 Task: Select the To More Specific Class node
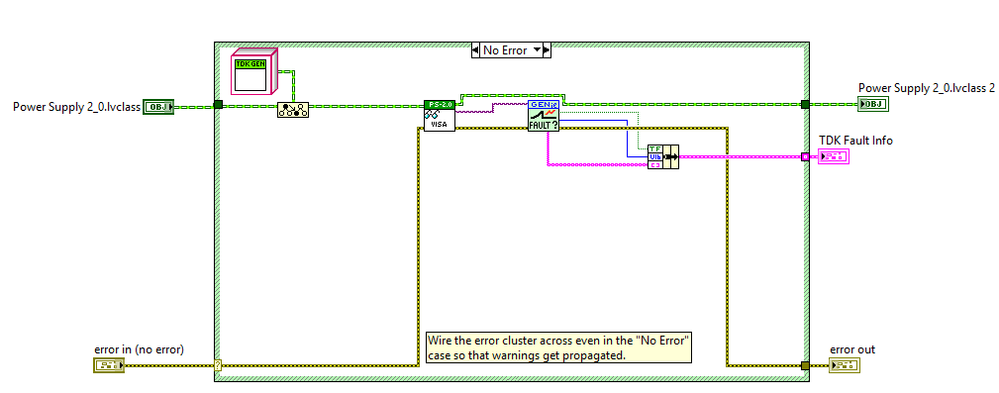pyautogui.click(x=293, y=110)
